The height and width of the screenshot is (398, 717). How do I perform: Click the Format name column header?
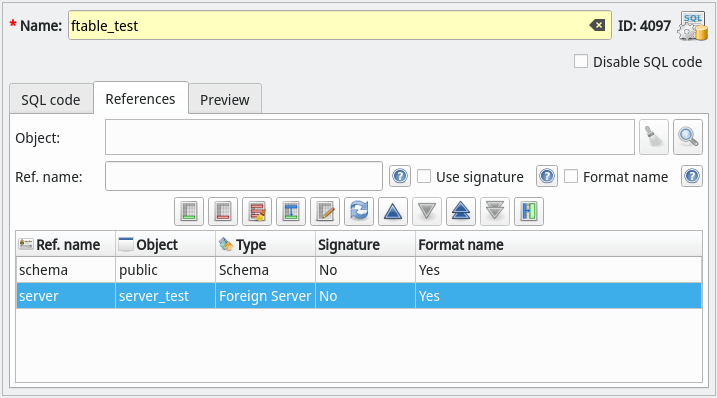click(x=559, y=244)
